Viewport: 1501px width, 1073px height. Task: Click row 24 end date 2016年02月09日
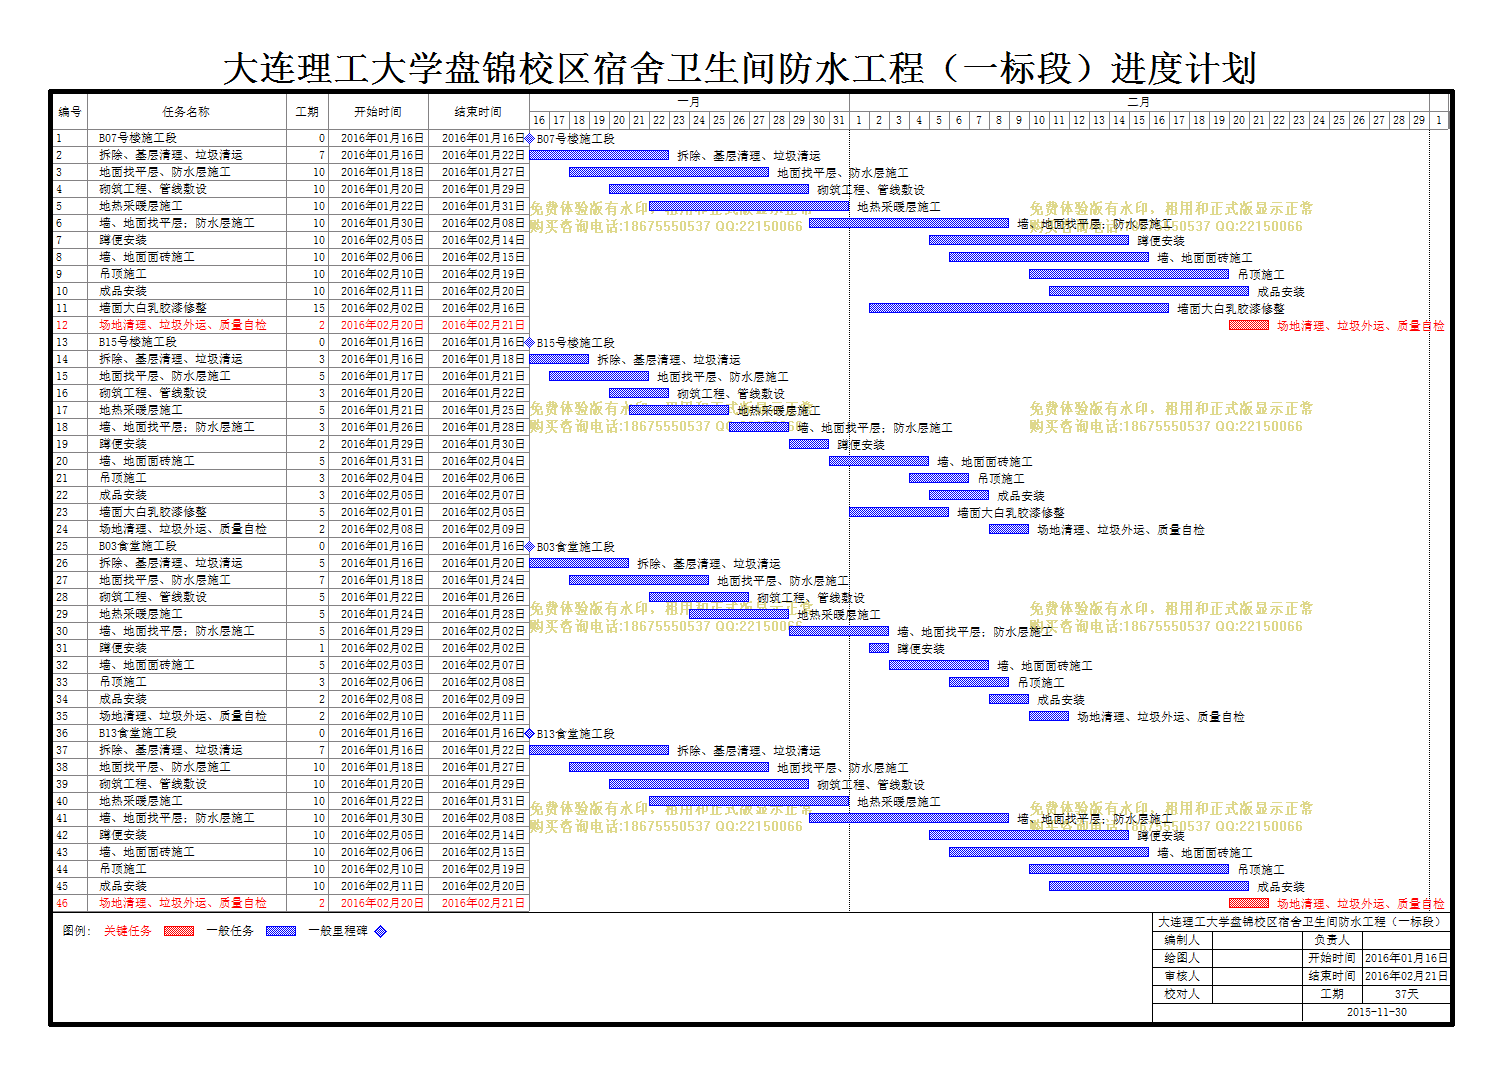tap(483, 529)
